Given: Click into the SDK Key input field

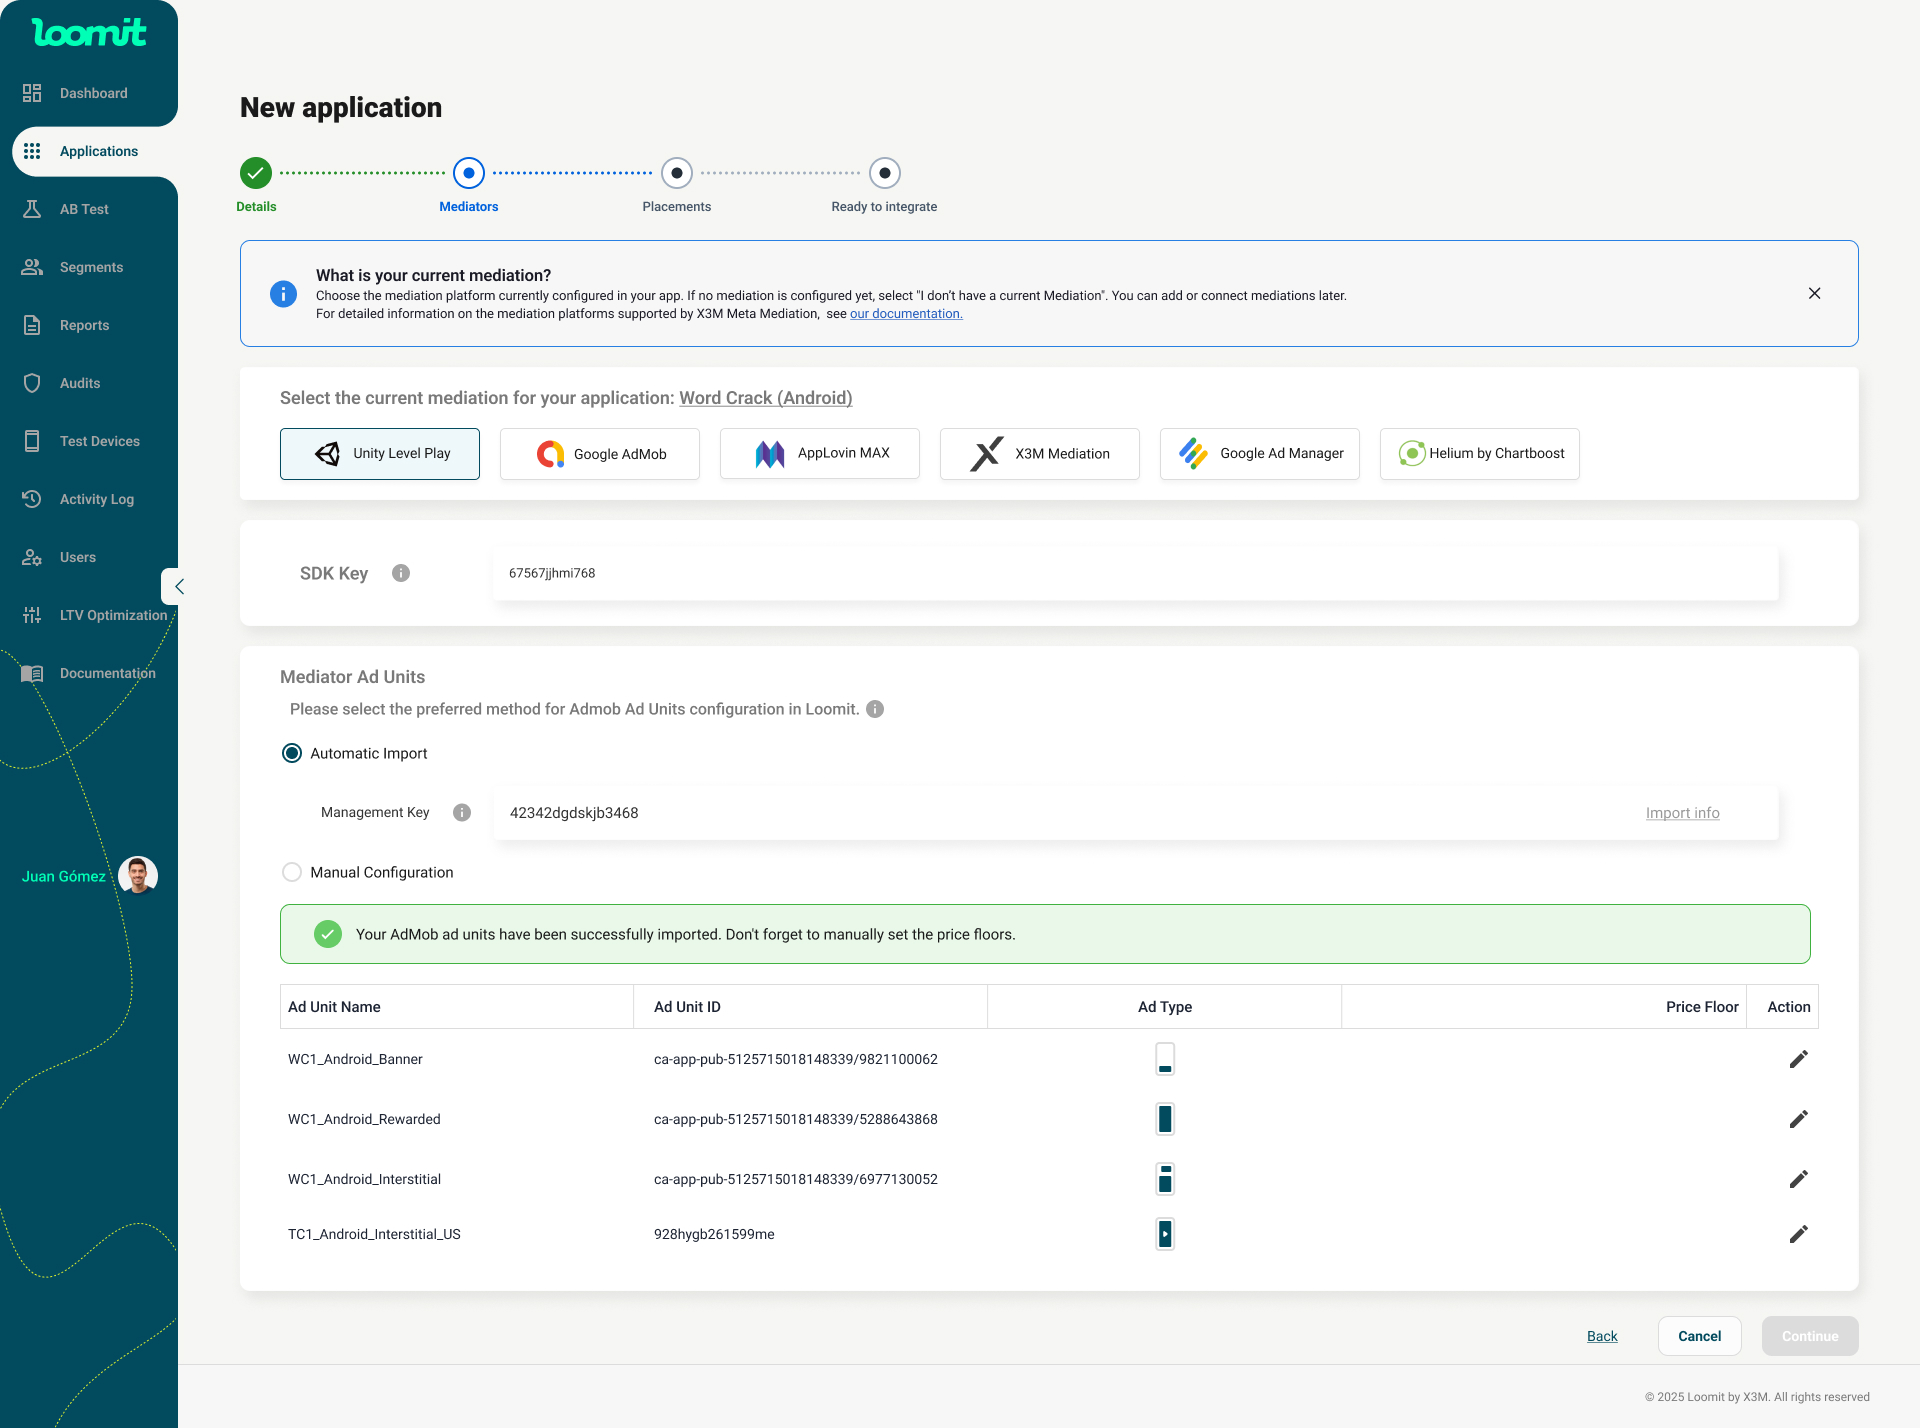Looking at the screenshot, I should click(x=1135, y=573).
